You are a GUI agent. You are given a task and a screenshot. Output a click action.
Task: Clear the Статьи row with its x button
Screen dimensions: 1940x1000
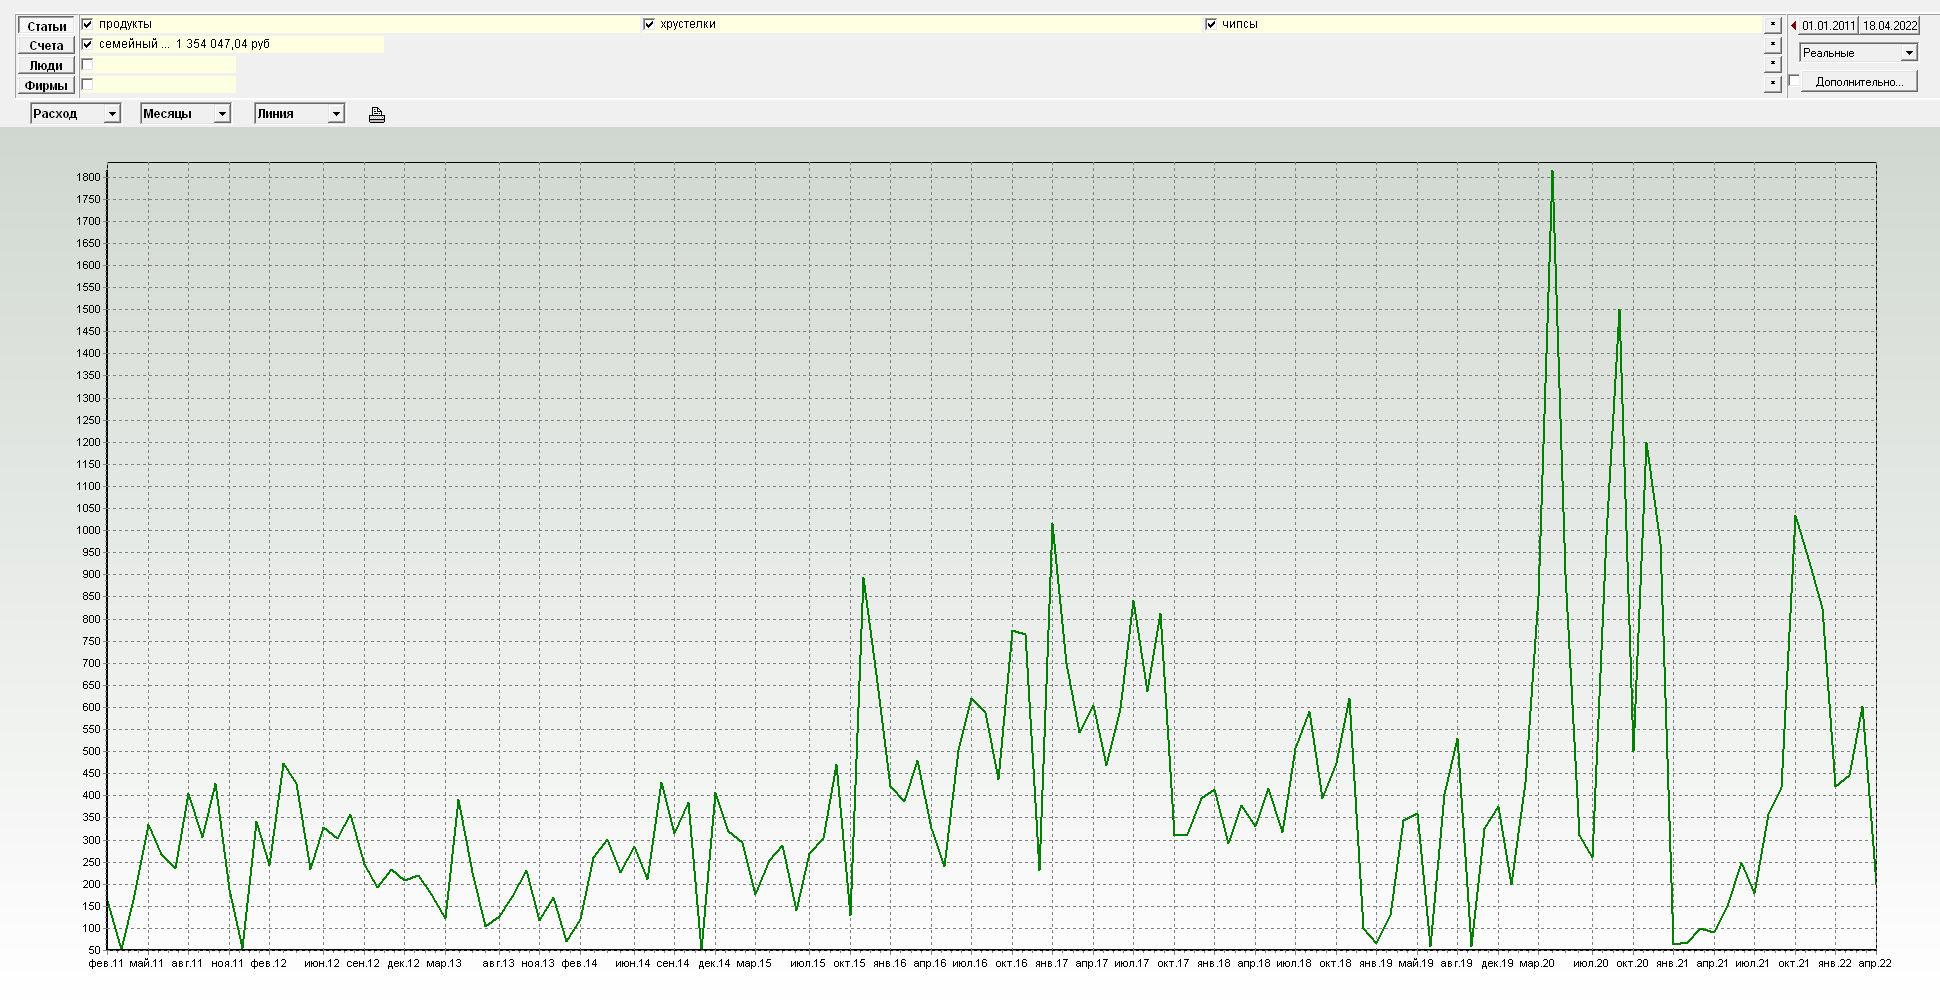(1773, 24)
